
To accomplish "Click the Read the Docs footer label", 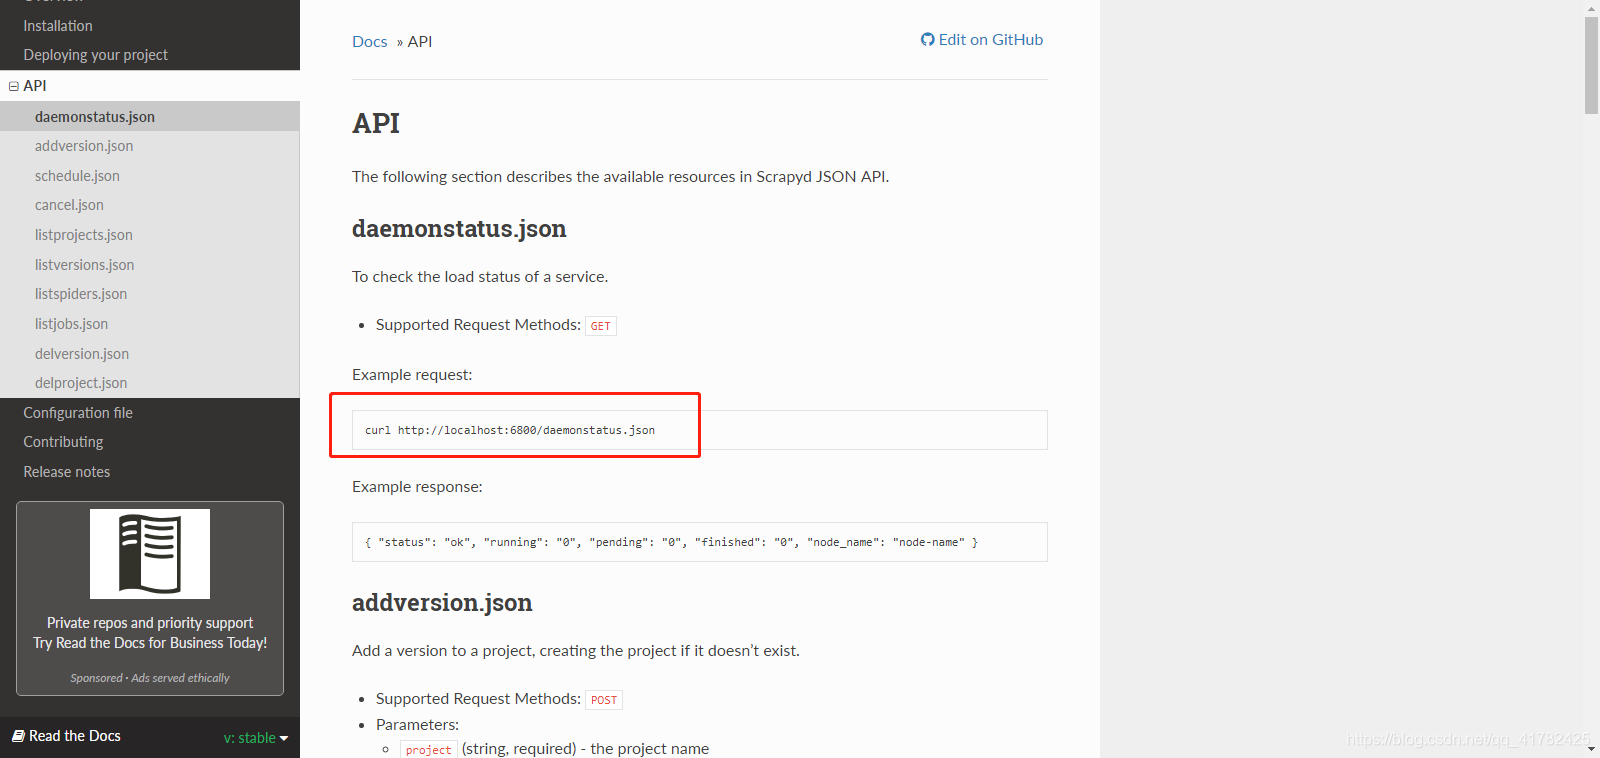I will 75,736.
